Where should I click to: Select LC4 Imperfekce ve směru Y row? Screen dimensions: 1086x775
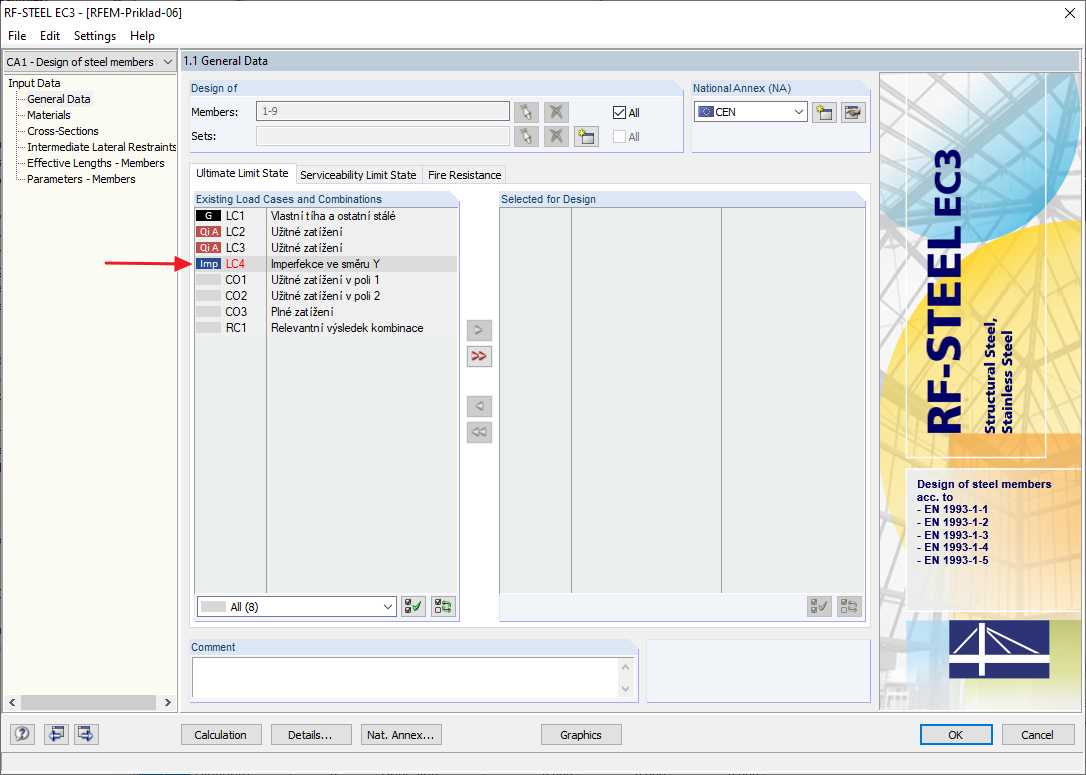point(326,264)
